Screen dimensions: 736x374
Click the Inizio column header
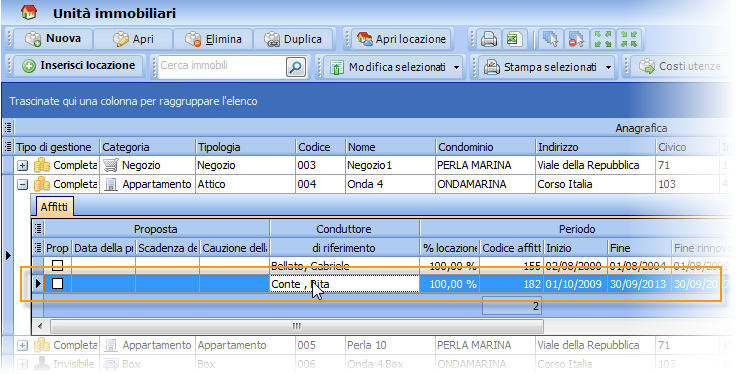click(575, 247)
